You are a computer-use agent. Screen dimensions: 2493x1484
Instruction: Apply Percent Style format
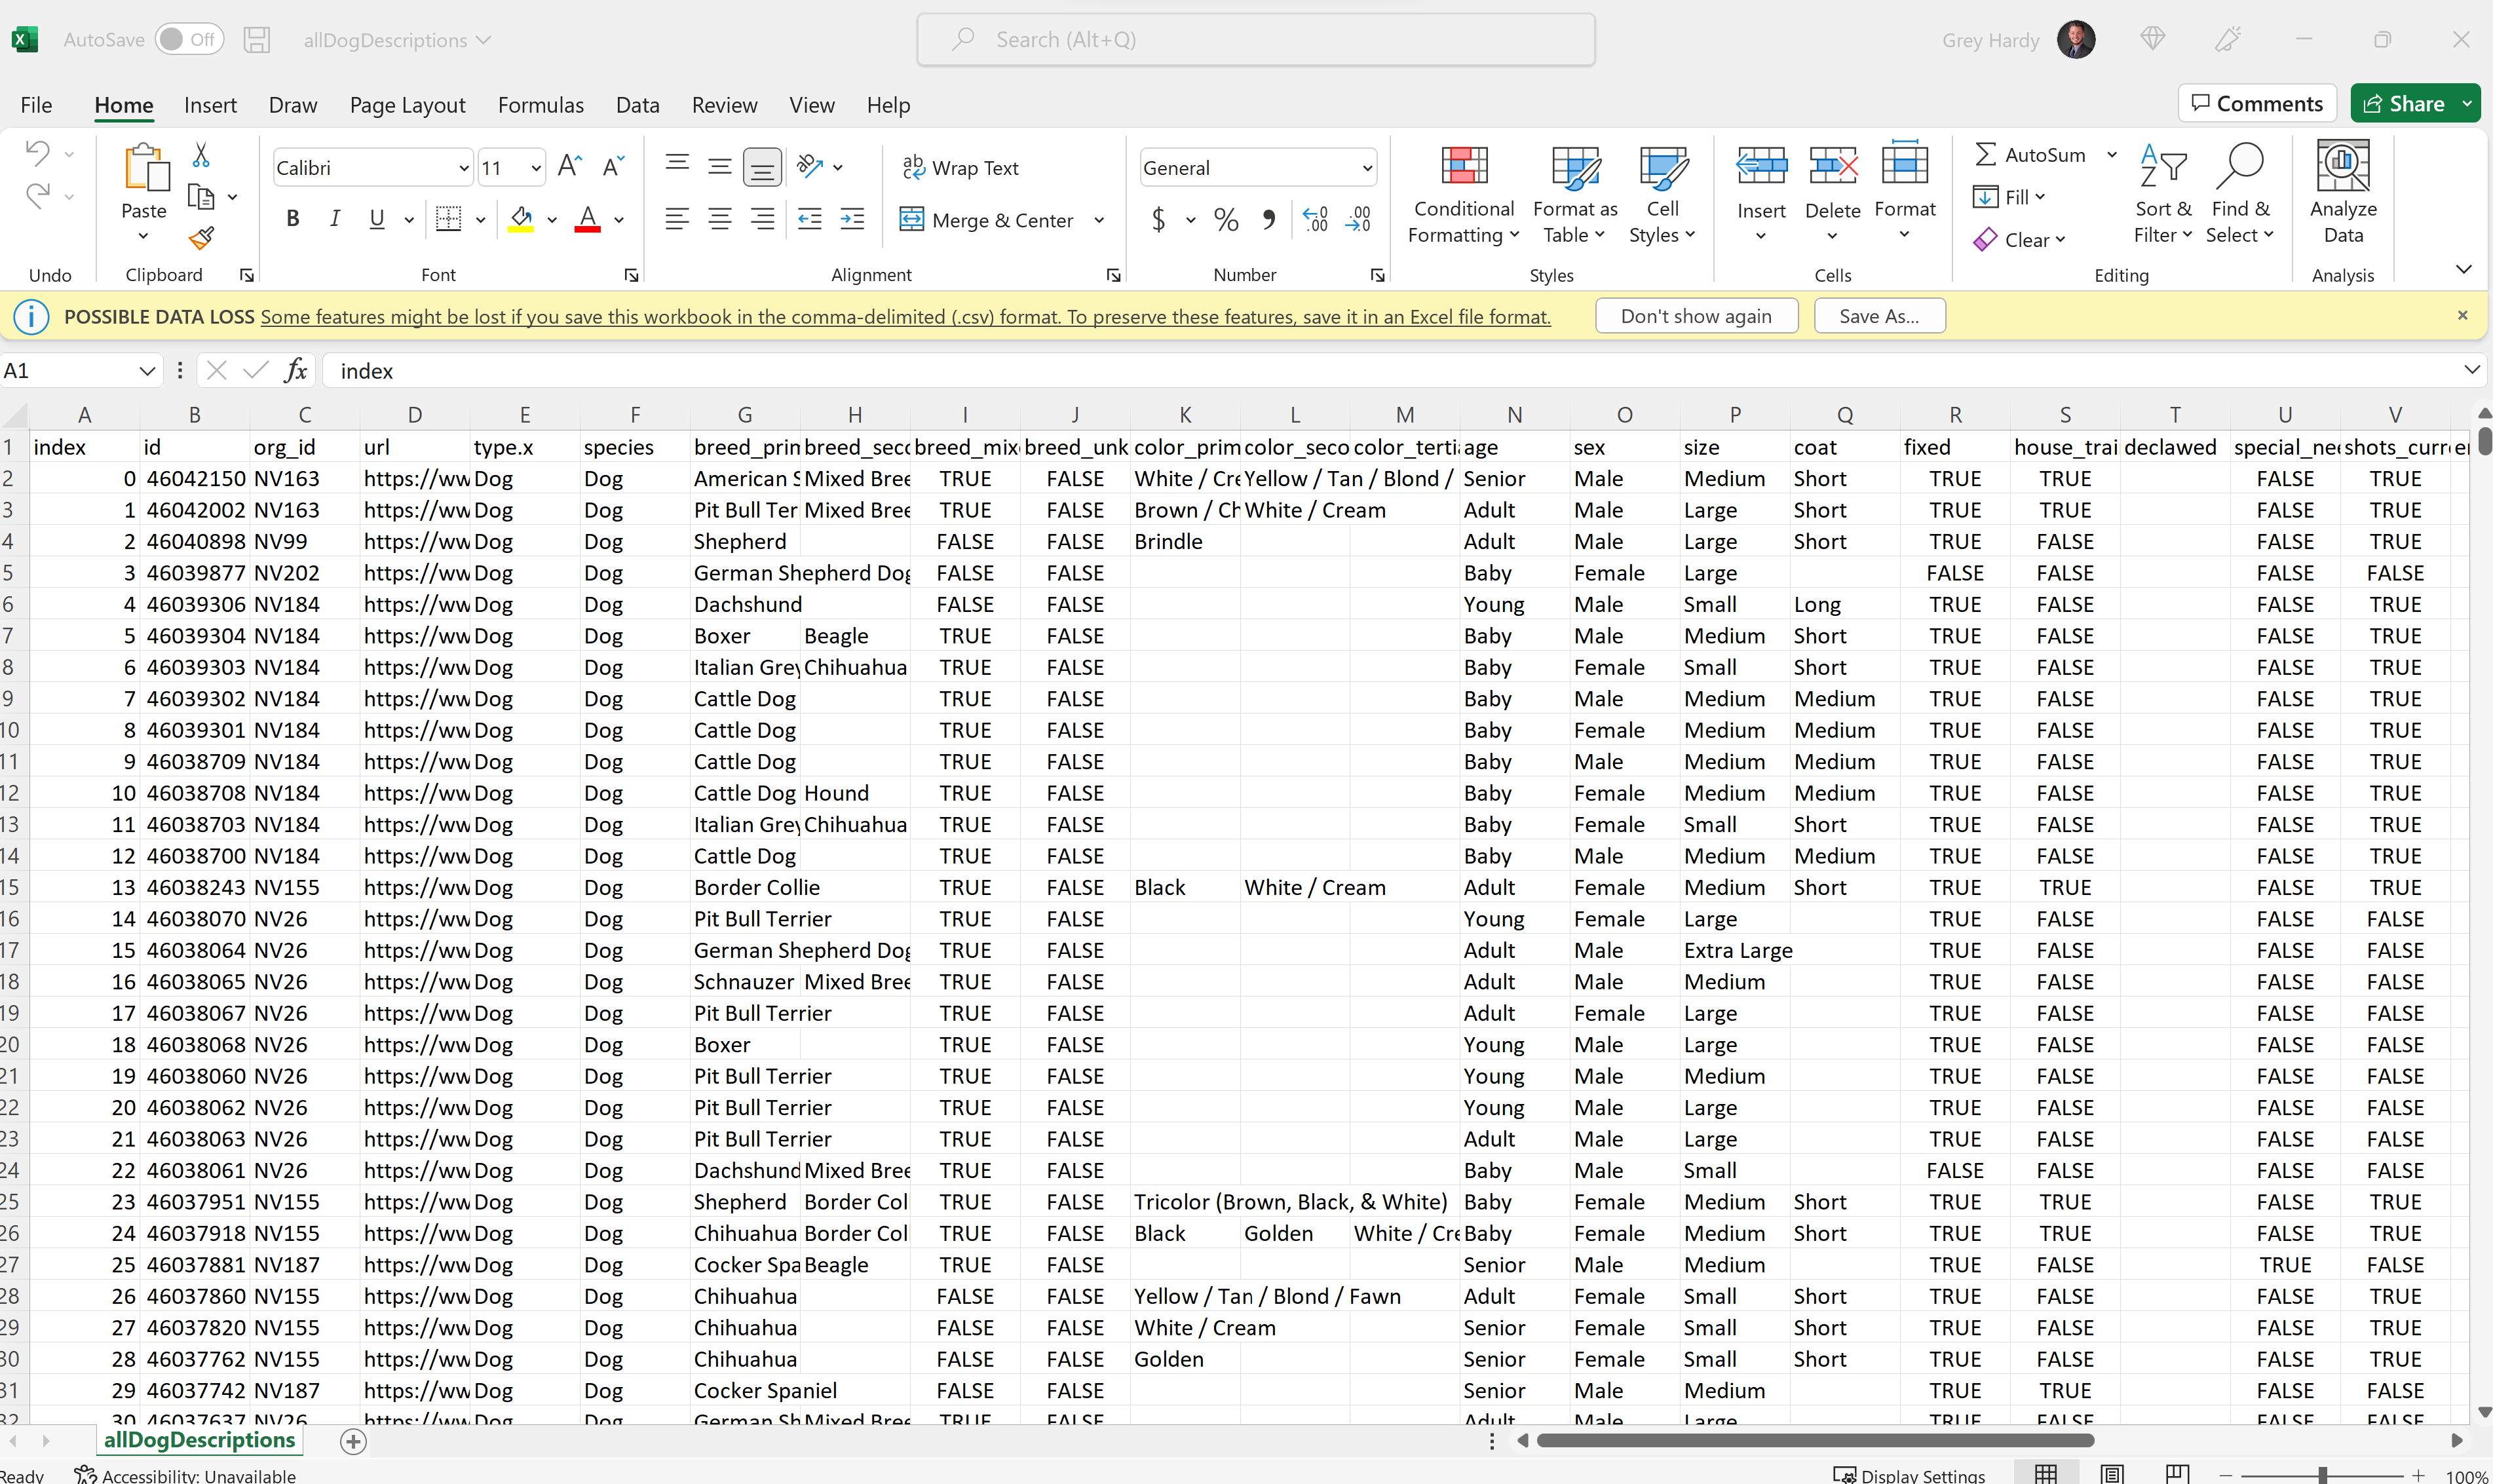pos(1226,219)
